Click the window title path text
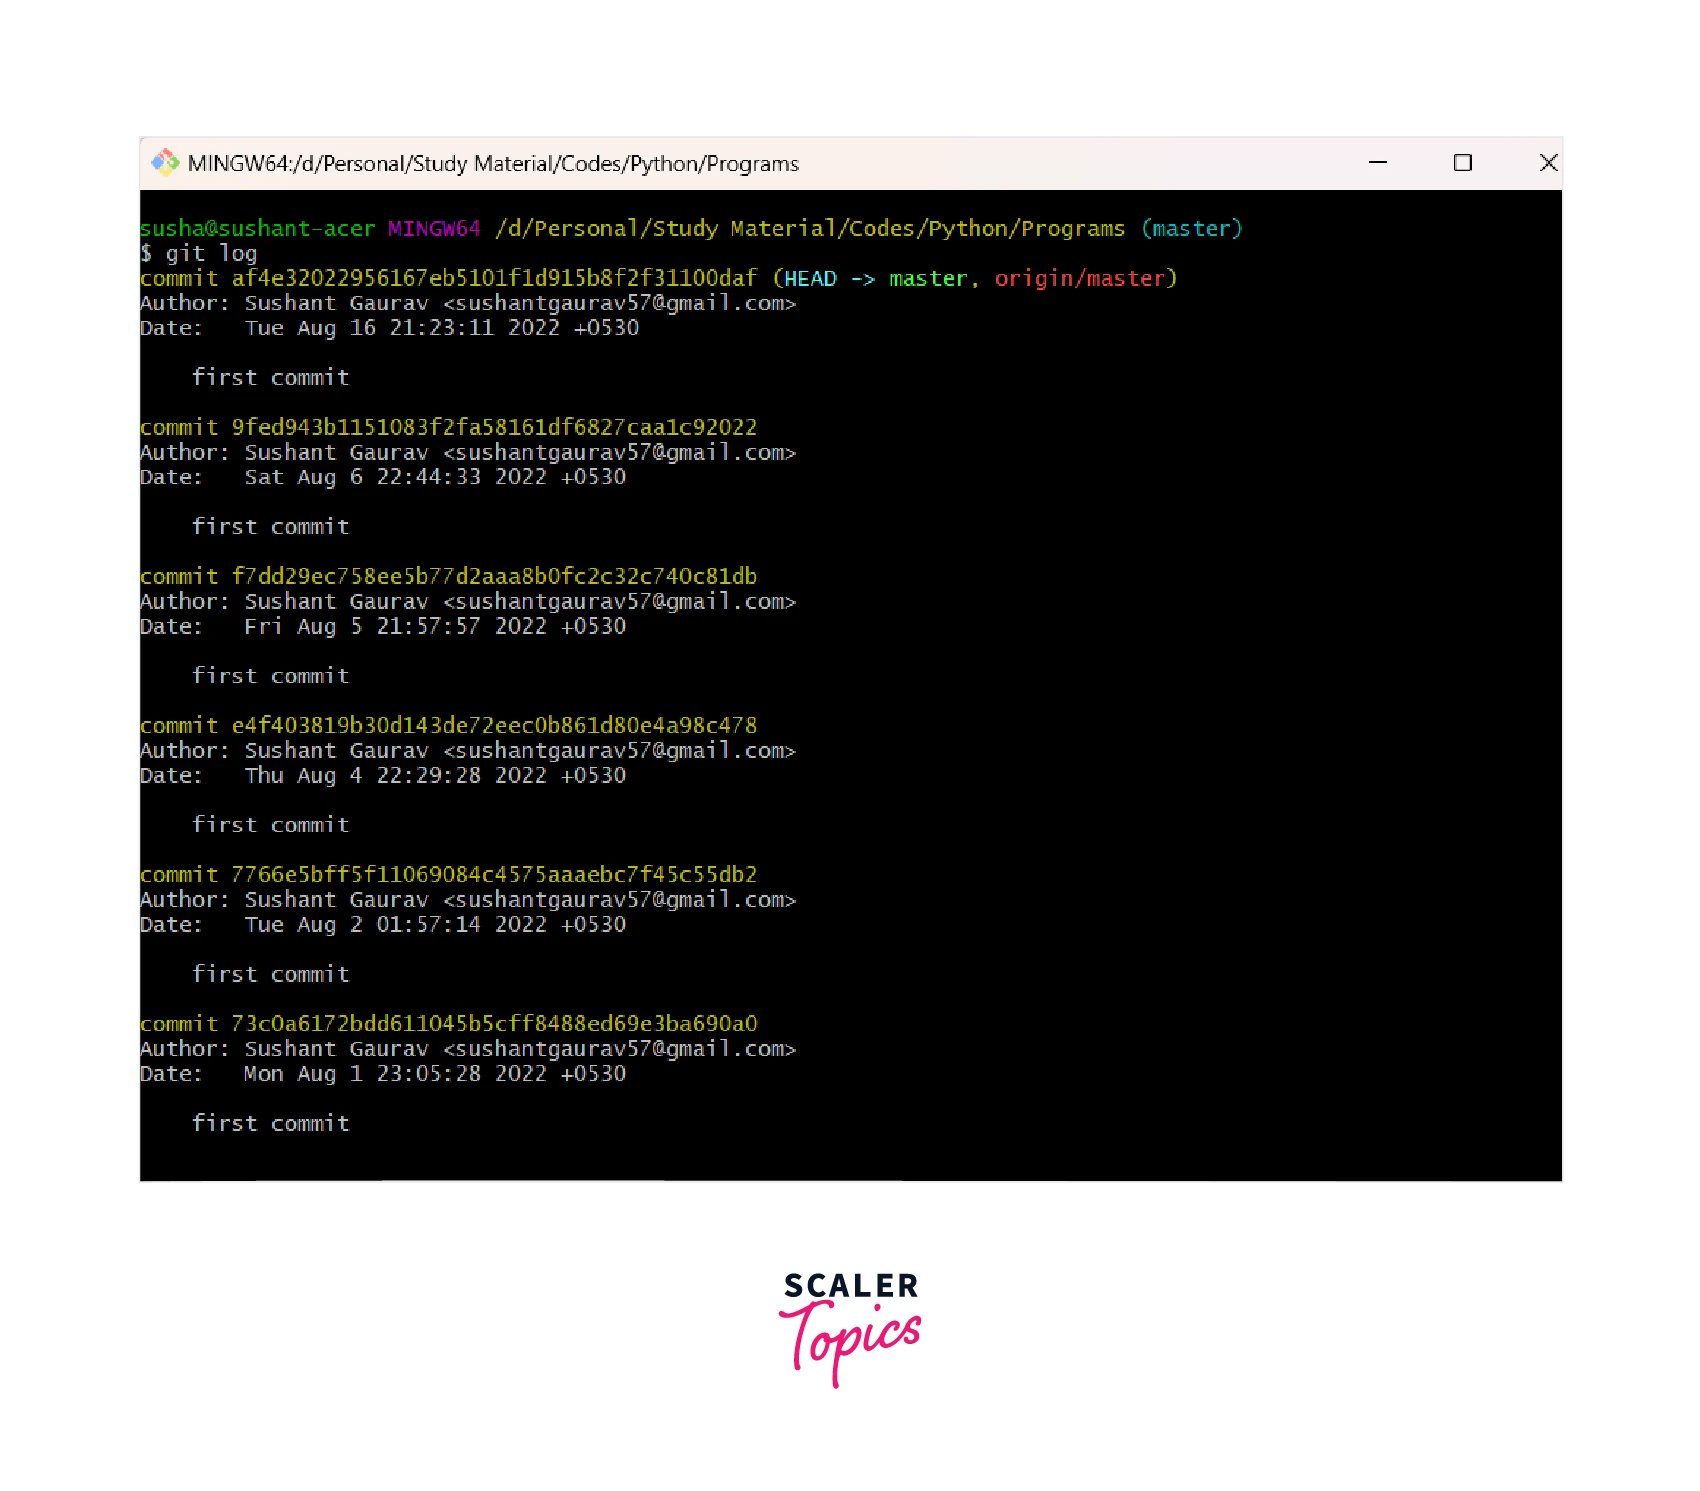Viewport: 1700px width, 1491px height. (x=493, y=164)
